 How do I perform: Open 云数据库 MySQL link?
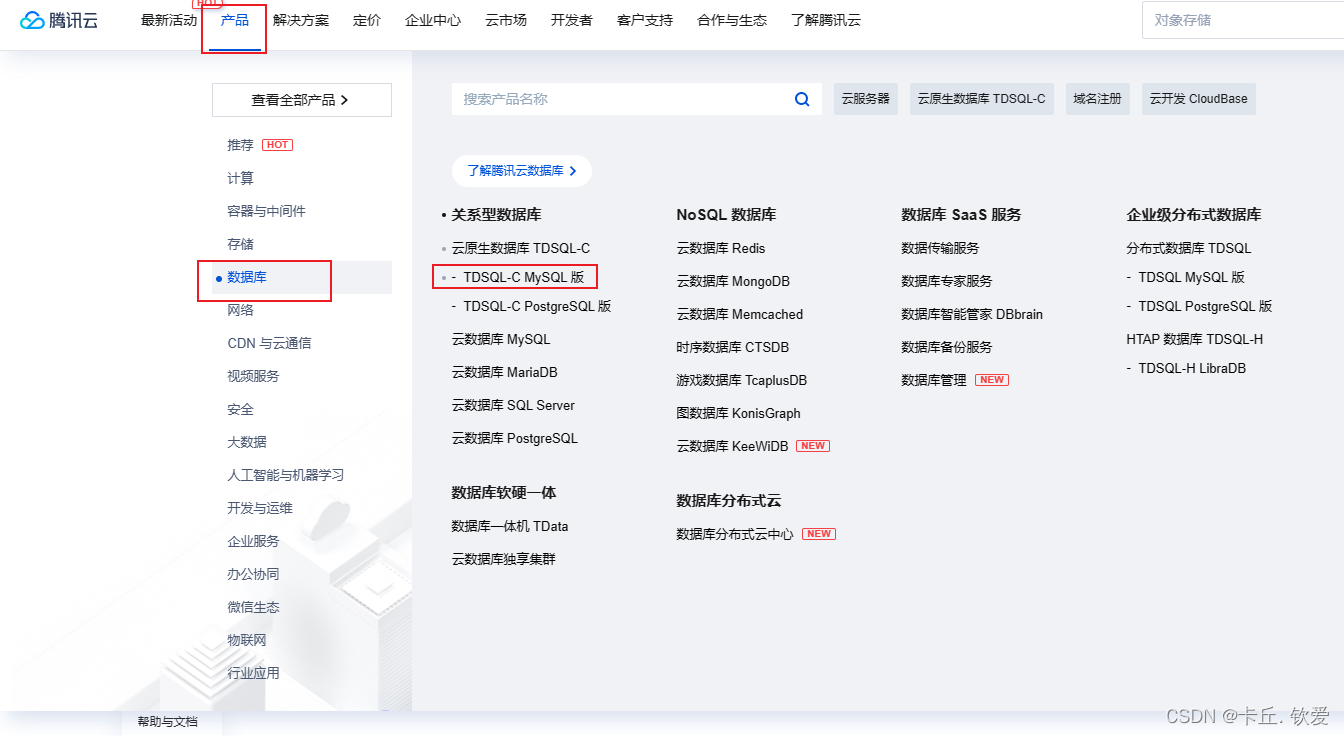pyautogui.click(x=501, y=339)
